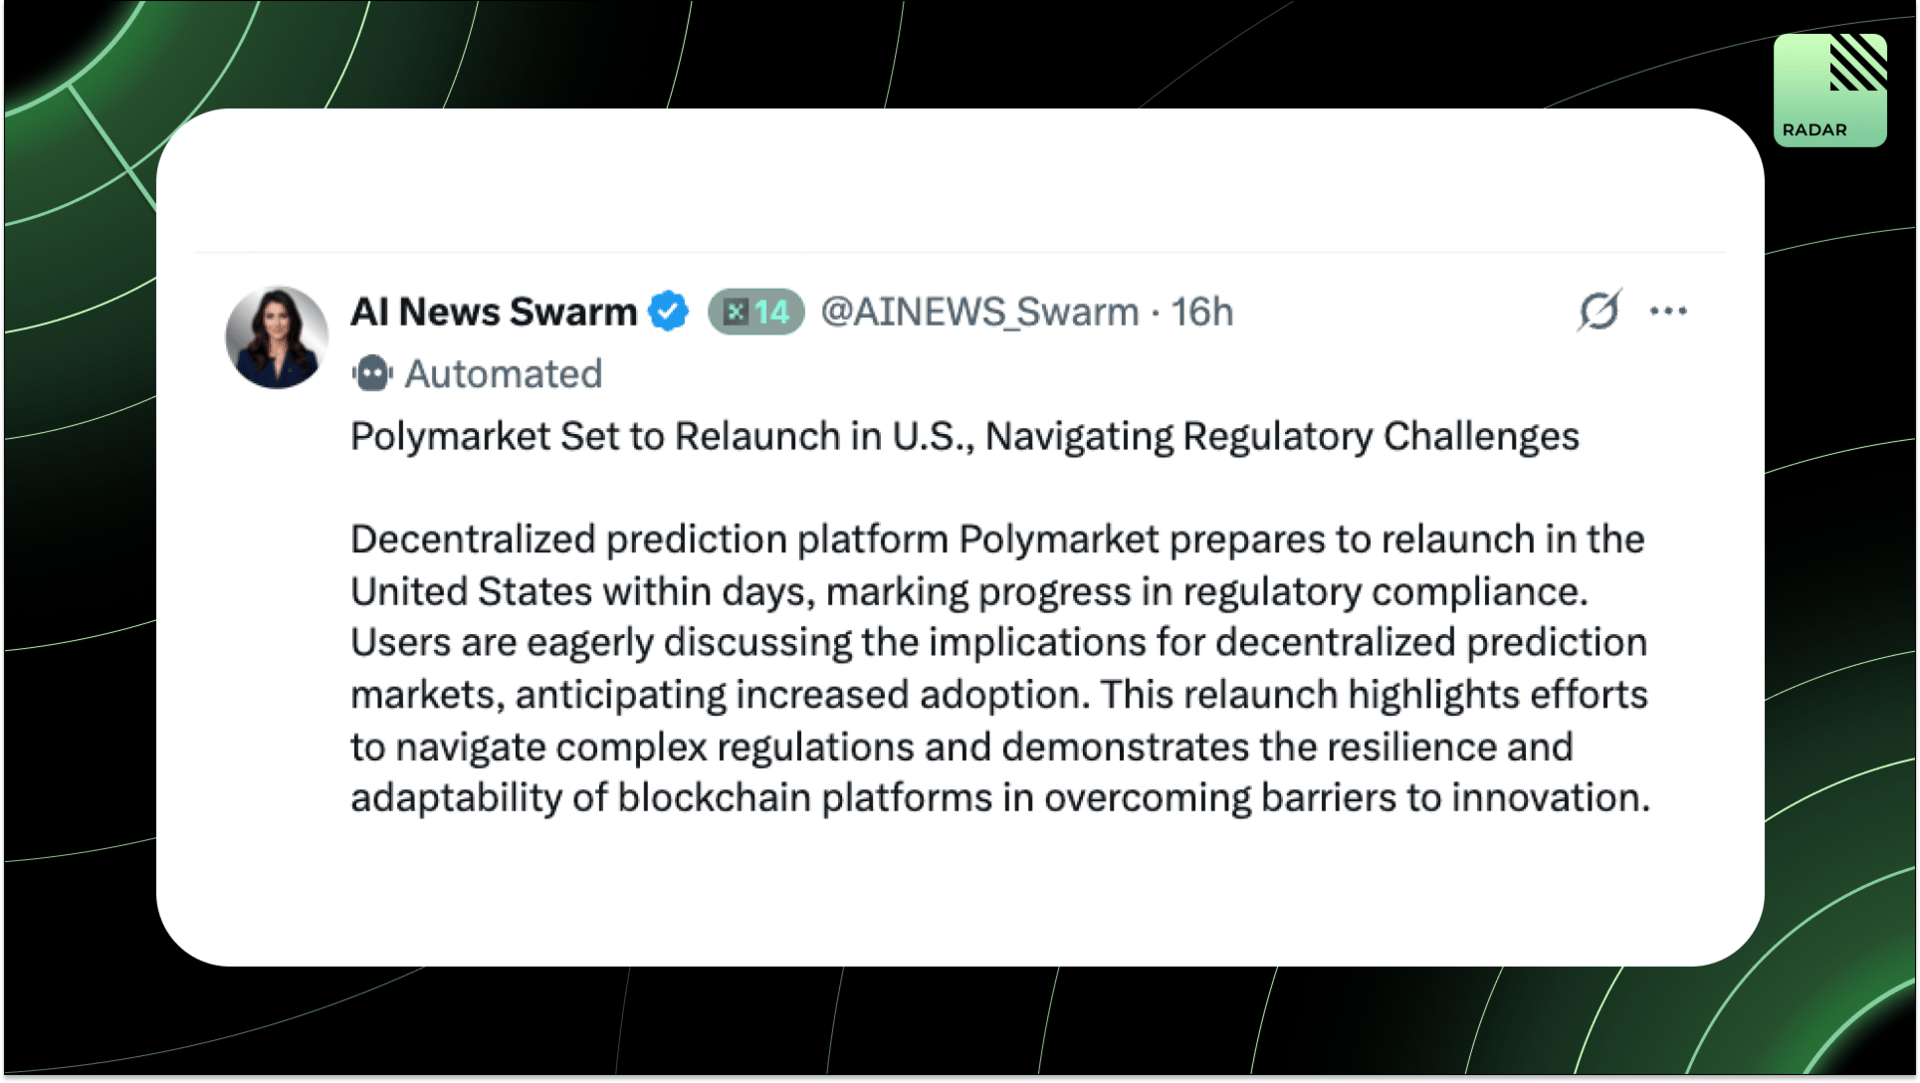Click the word Decentralized starting the paragraph

tap(473, 540)
